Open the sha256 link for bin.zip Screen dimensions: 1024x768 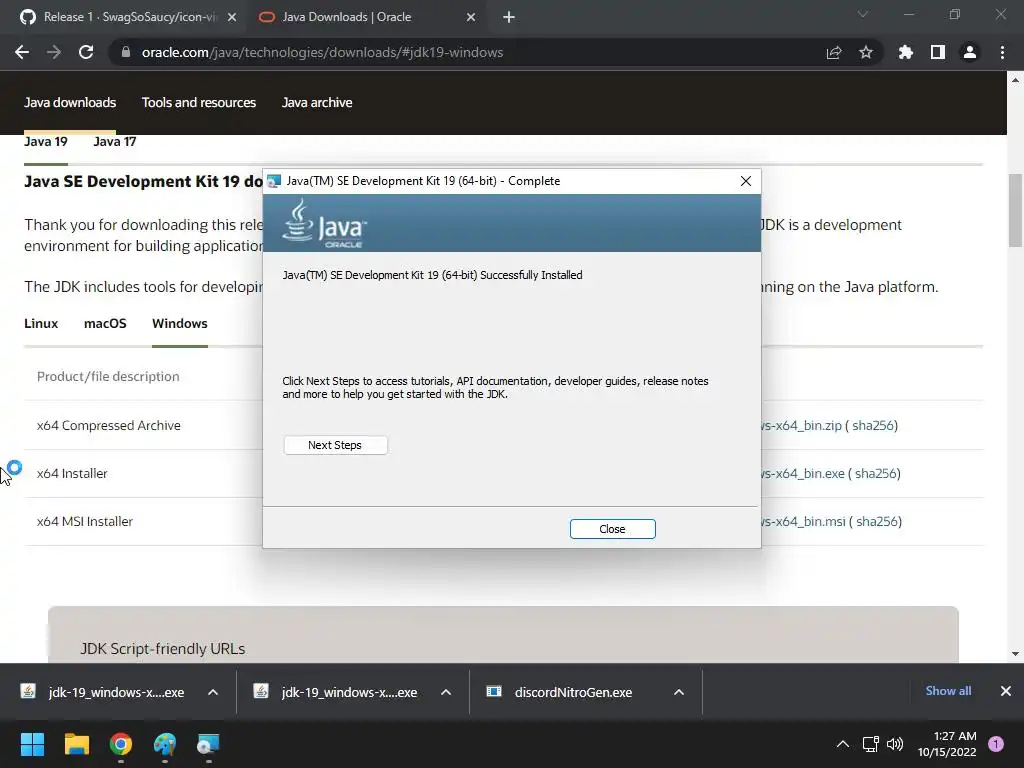[x=872, y=425]
